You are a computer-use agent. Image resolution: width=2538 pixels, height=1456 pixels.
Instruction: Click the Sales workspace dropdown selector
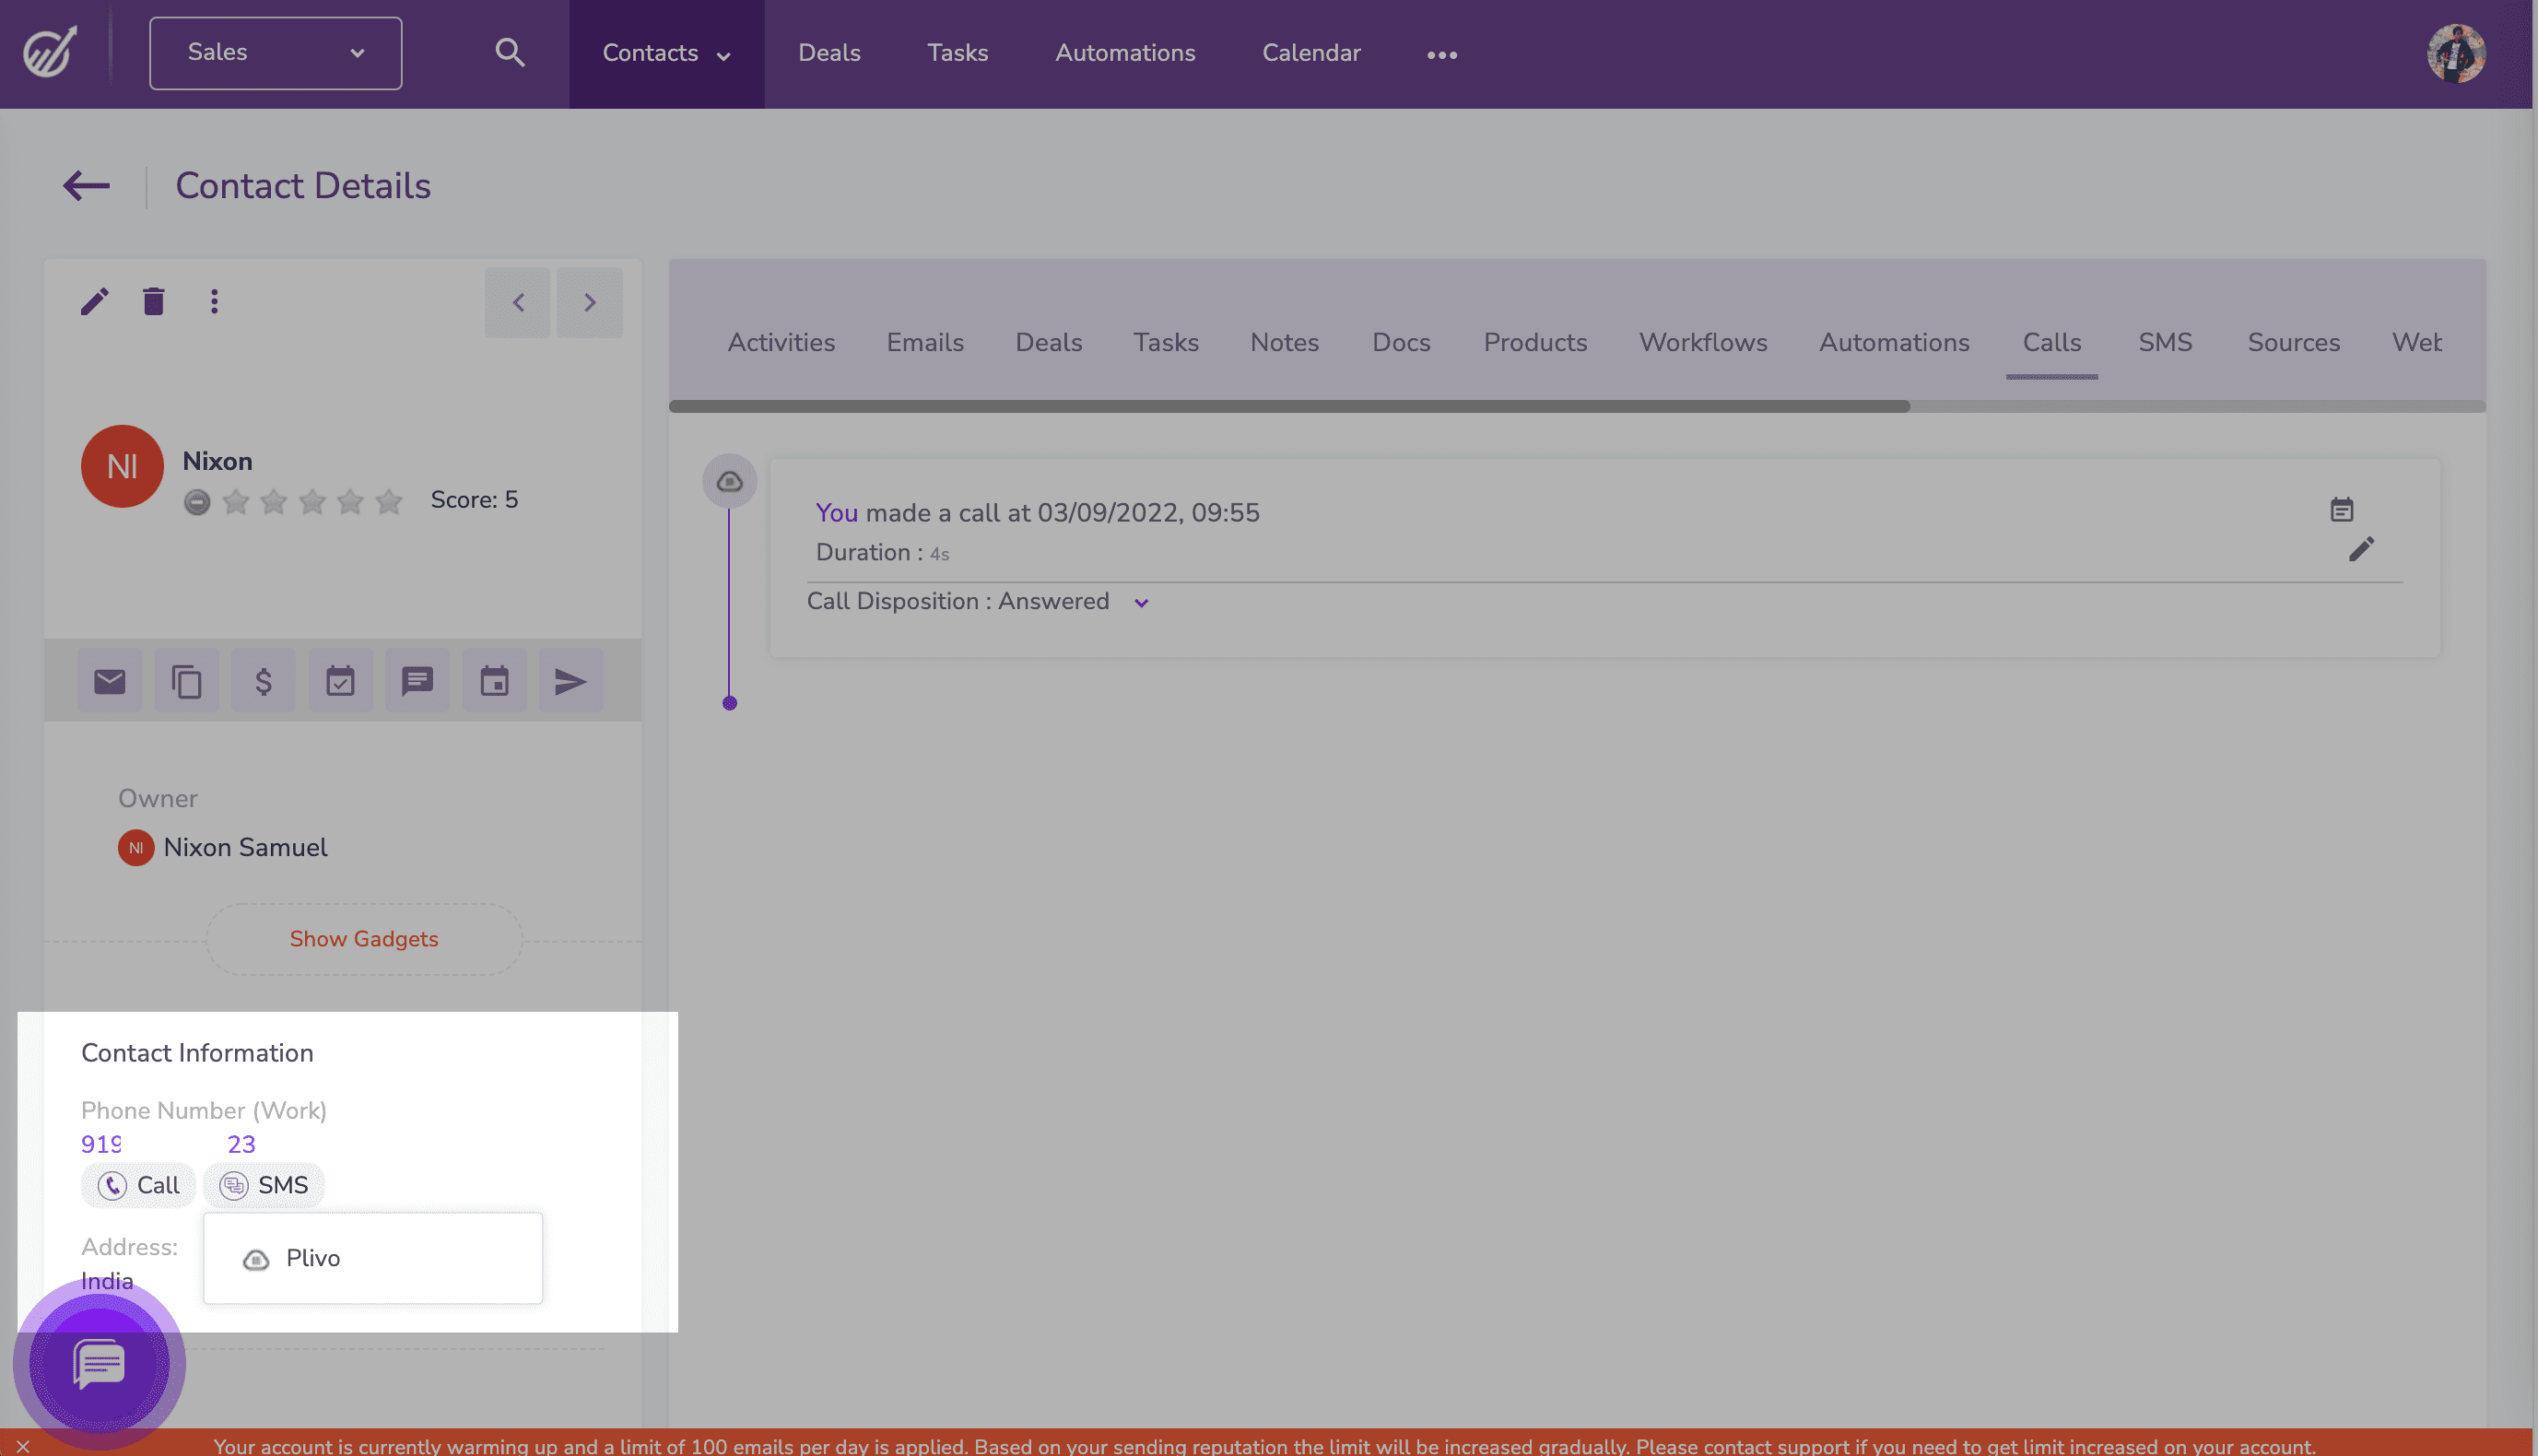(276, 53)
